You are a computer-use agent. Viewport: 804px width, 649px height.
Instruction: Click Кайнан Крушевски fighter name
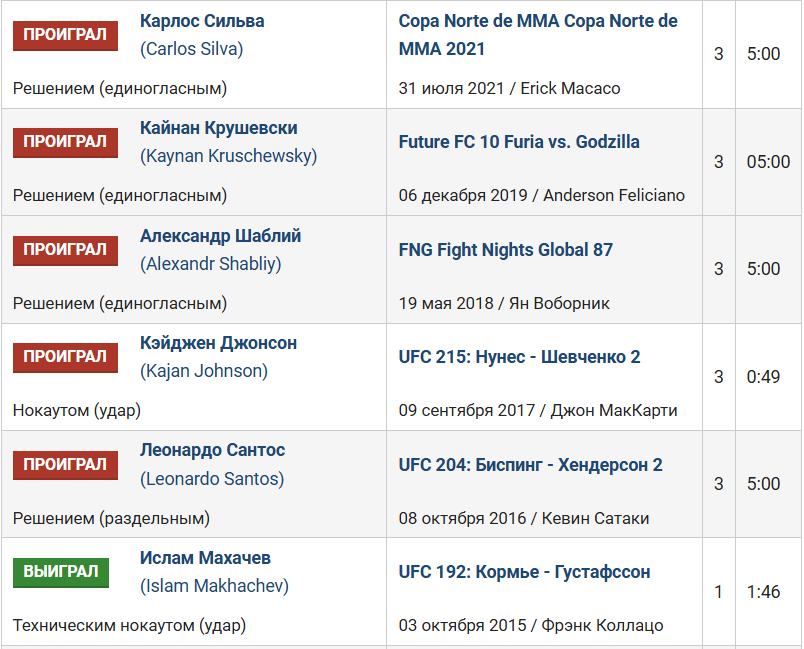(218, 128)
